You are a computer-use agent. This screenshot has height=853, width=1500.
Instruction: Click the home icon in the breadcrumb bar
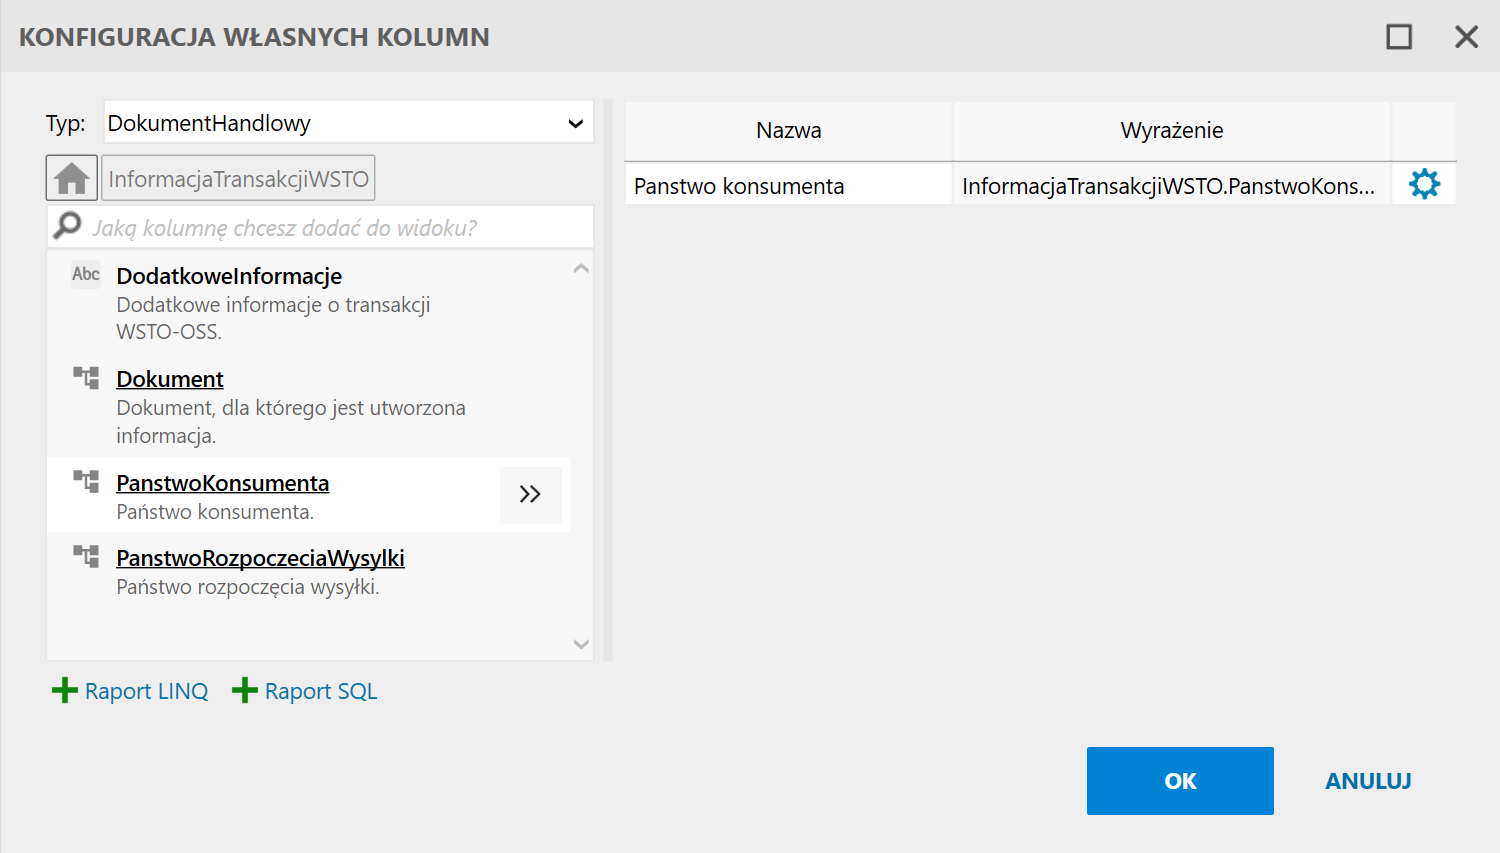71,177
